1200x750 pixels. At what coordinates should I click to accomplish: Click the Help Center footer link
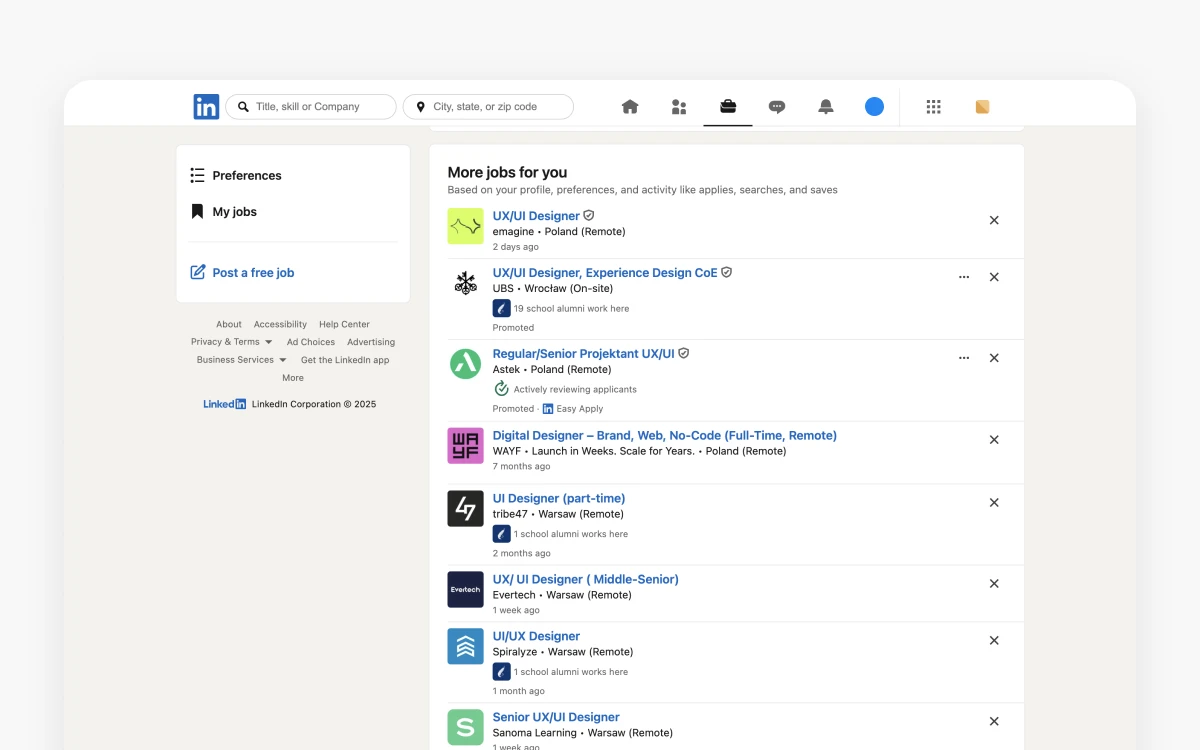(x=344, y=324)
